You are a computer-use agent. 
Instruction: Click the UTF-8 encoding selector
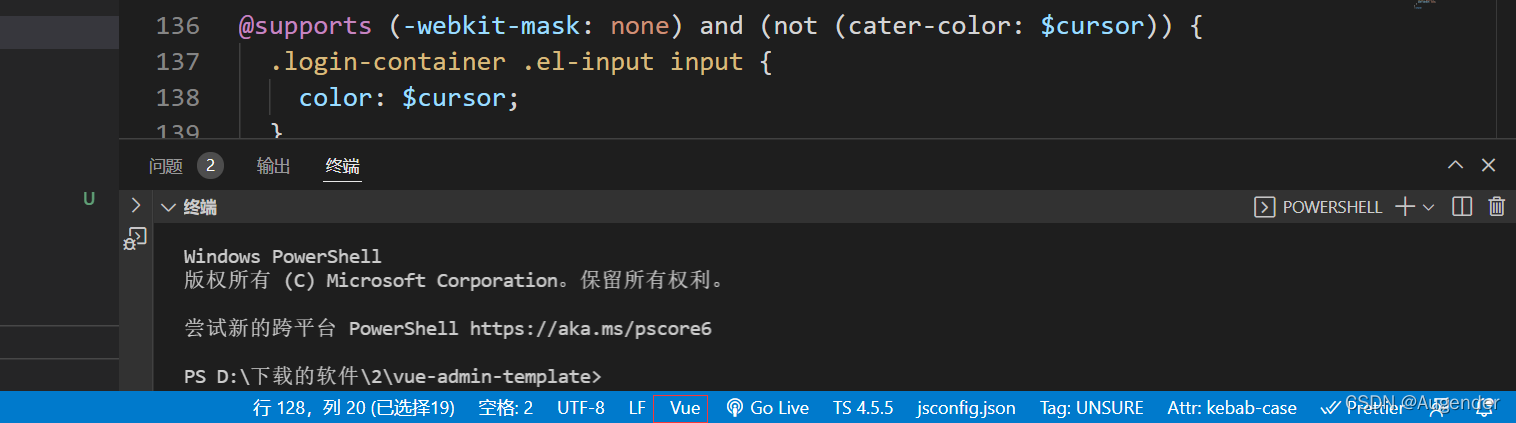click(581, 408)
